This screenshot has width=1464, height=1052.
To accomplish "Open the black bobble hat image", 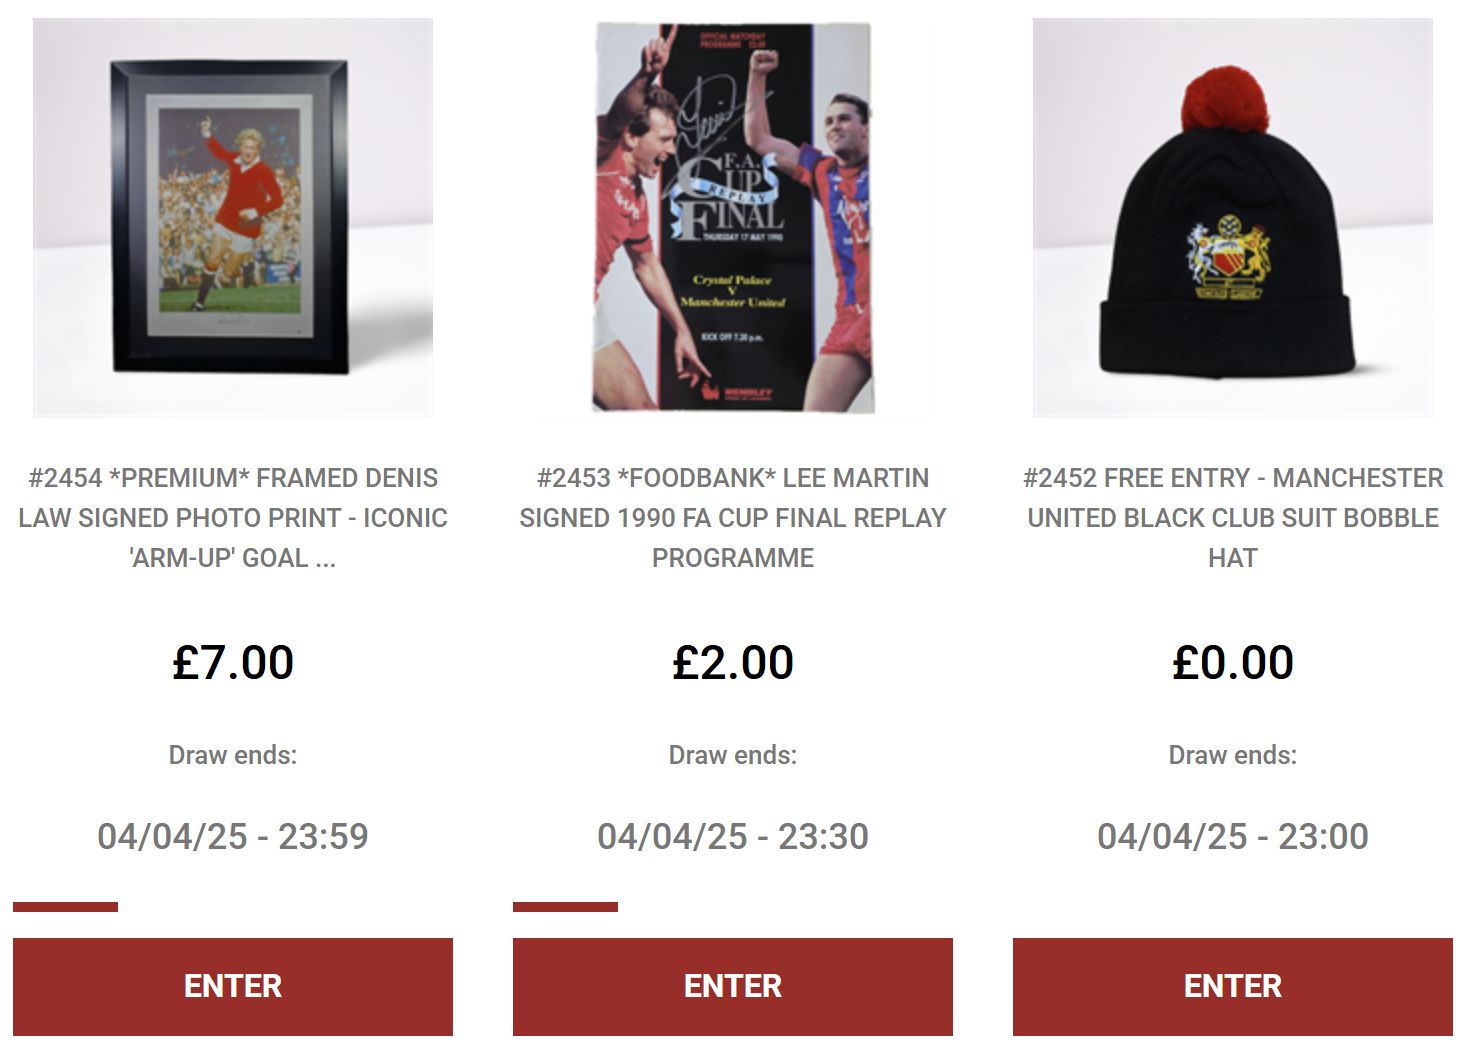I will [x=1233, y=217].
